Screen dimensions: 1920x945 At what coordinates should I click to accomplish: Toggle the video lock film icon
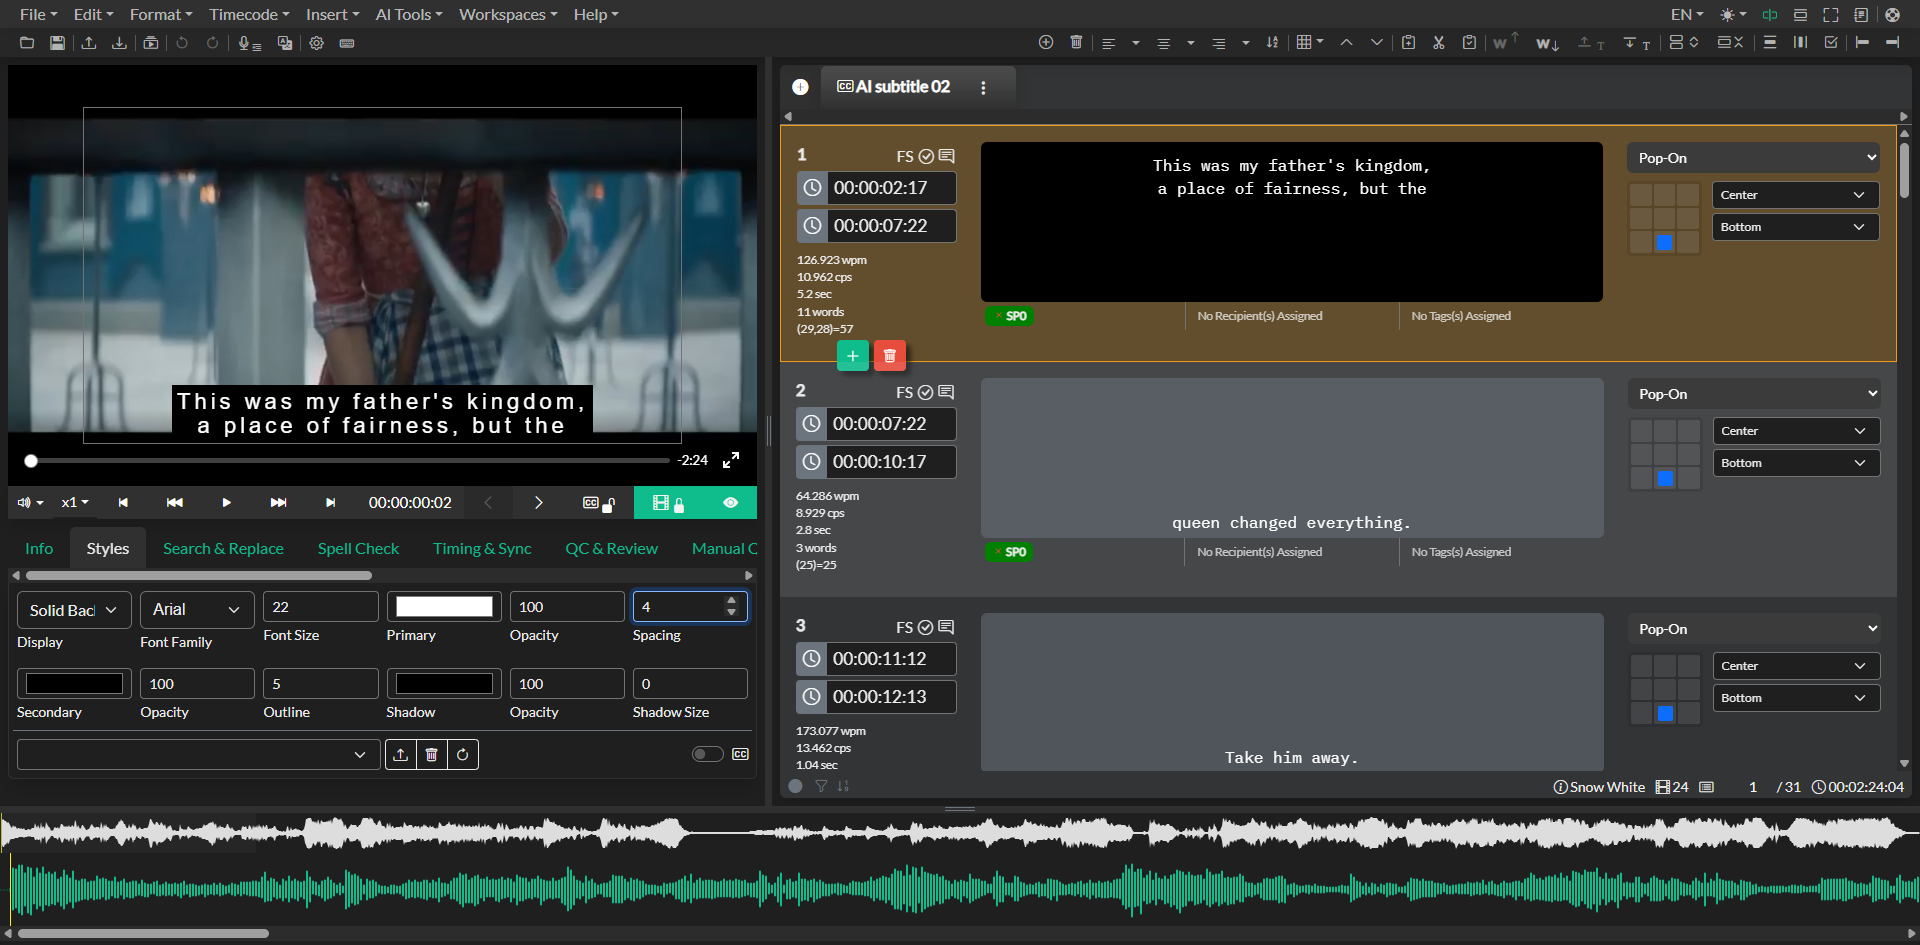click(668, 503)
